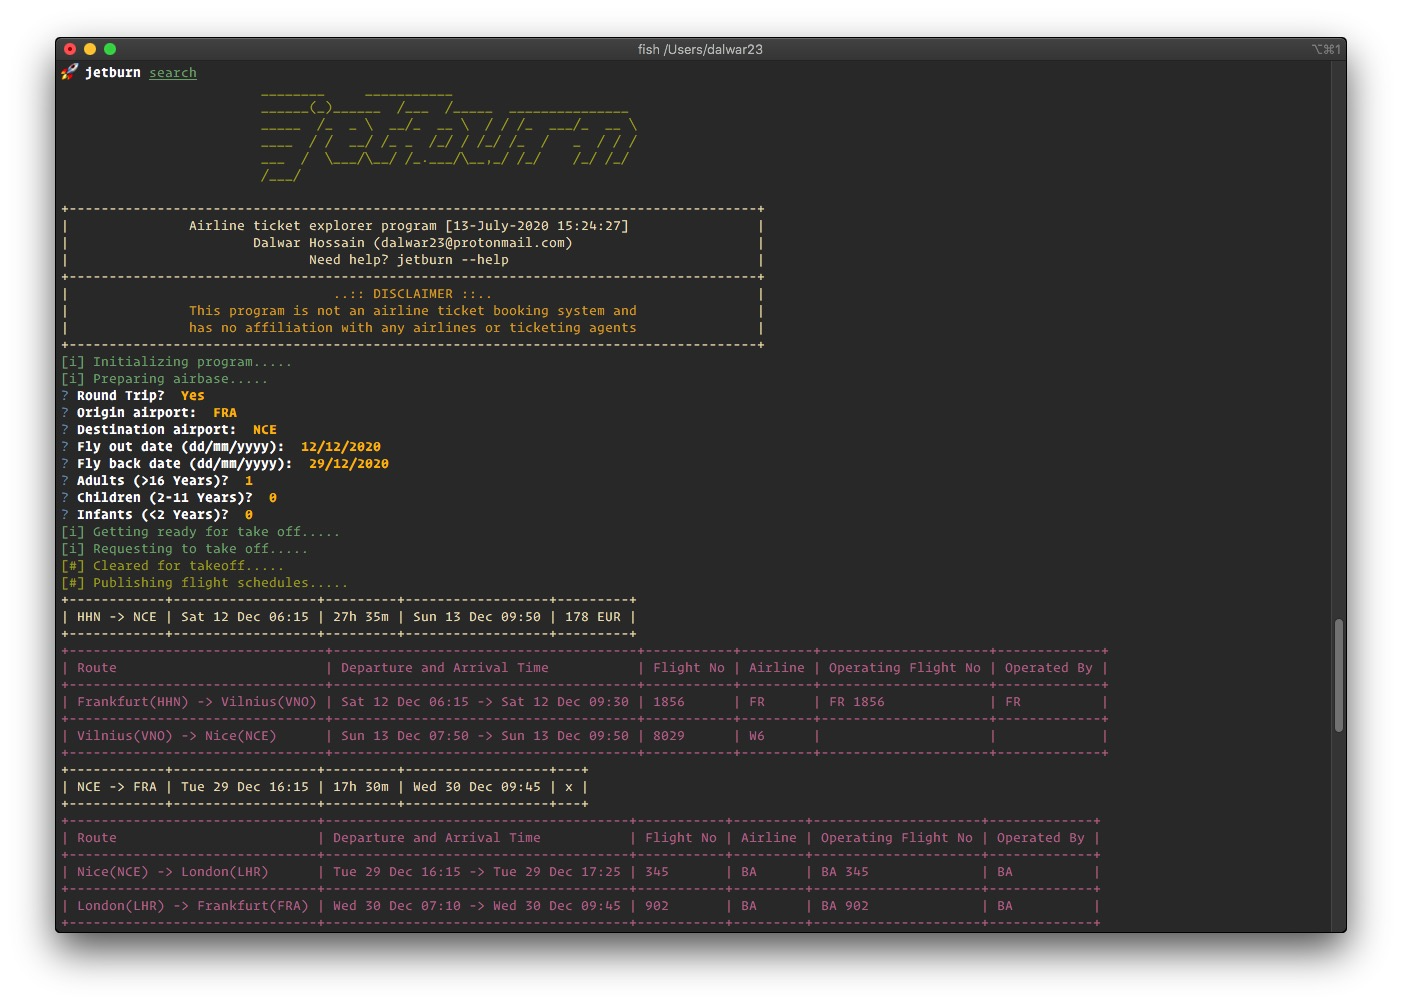Click 'Need help? jetburn --help' line
The height and width of the screenshot is (1006, 1402).
pyautogui.click(x=409, y=260)
